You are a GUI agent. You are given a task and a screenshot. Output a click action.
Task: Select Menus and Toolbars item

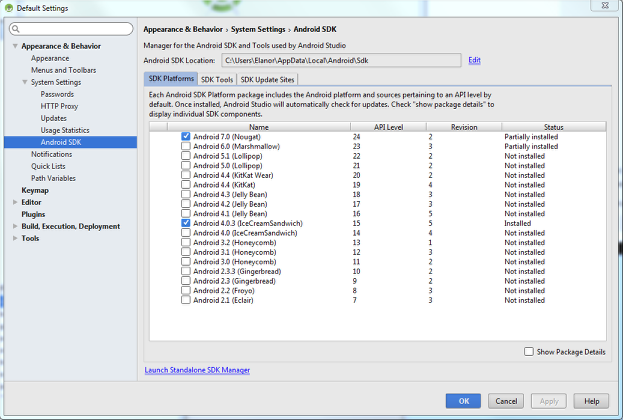(x=64, y=70)
